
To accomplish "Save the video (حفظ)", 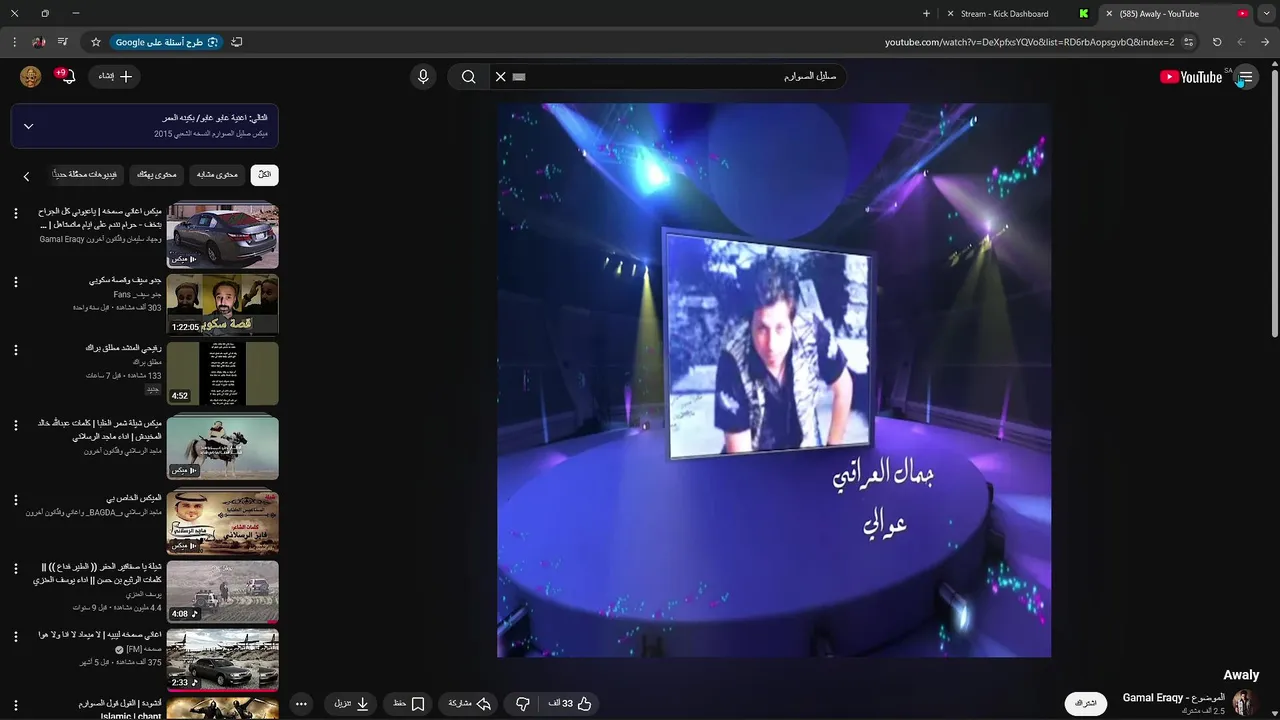I will (409, 704).
